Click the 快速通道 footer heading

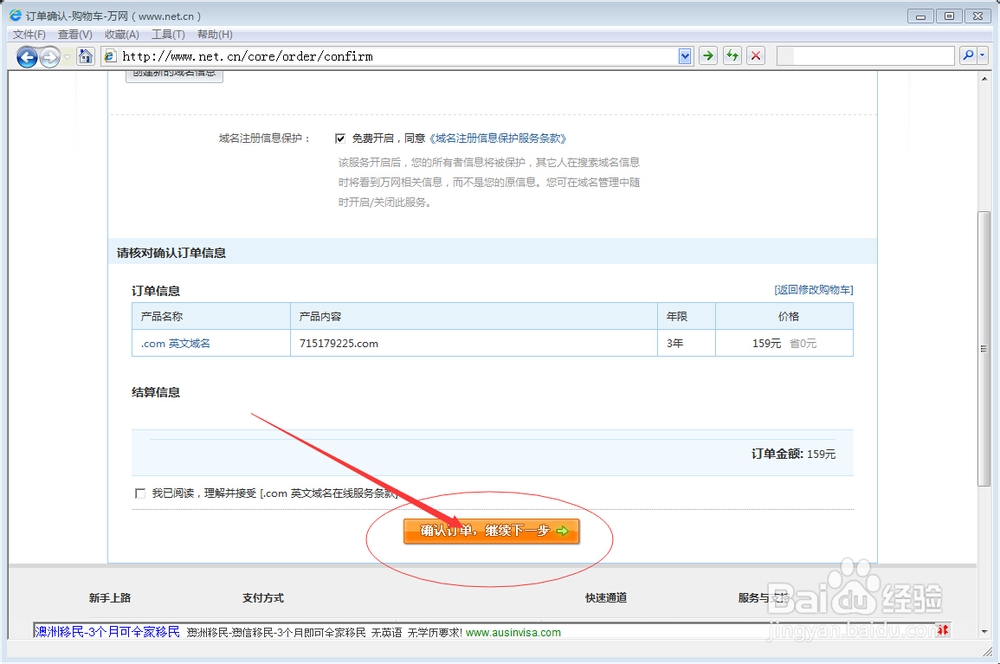[x=606, y=598]
